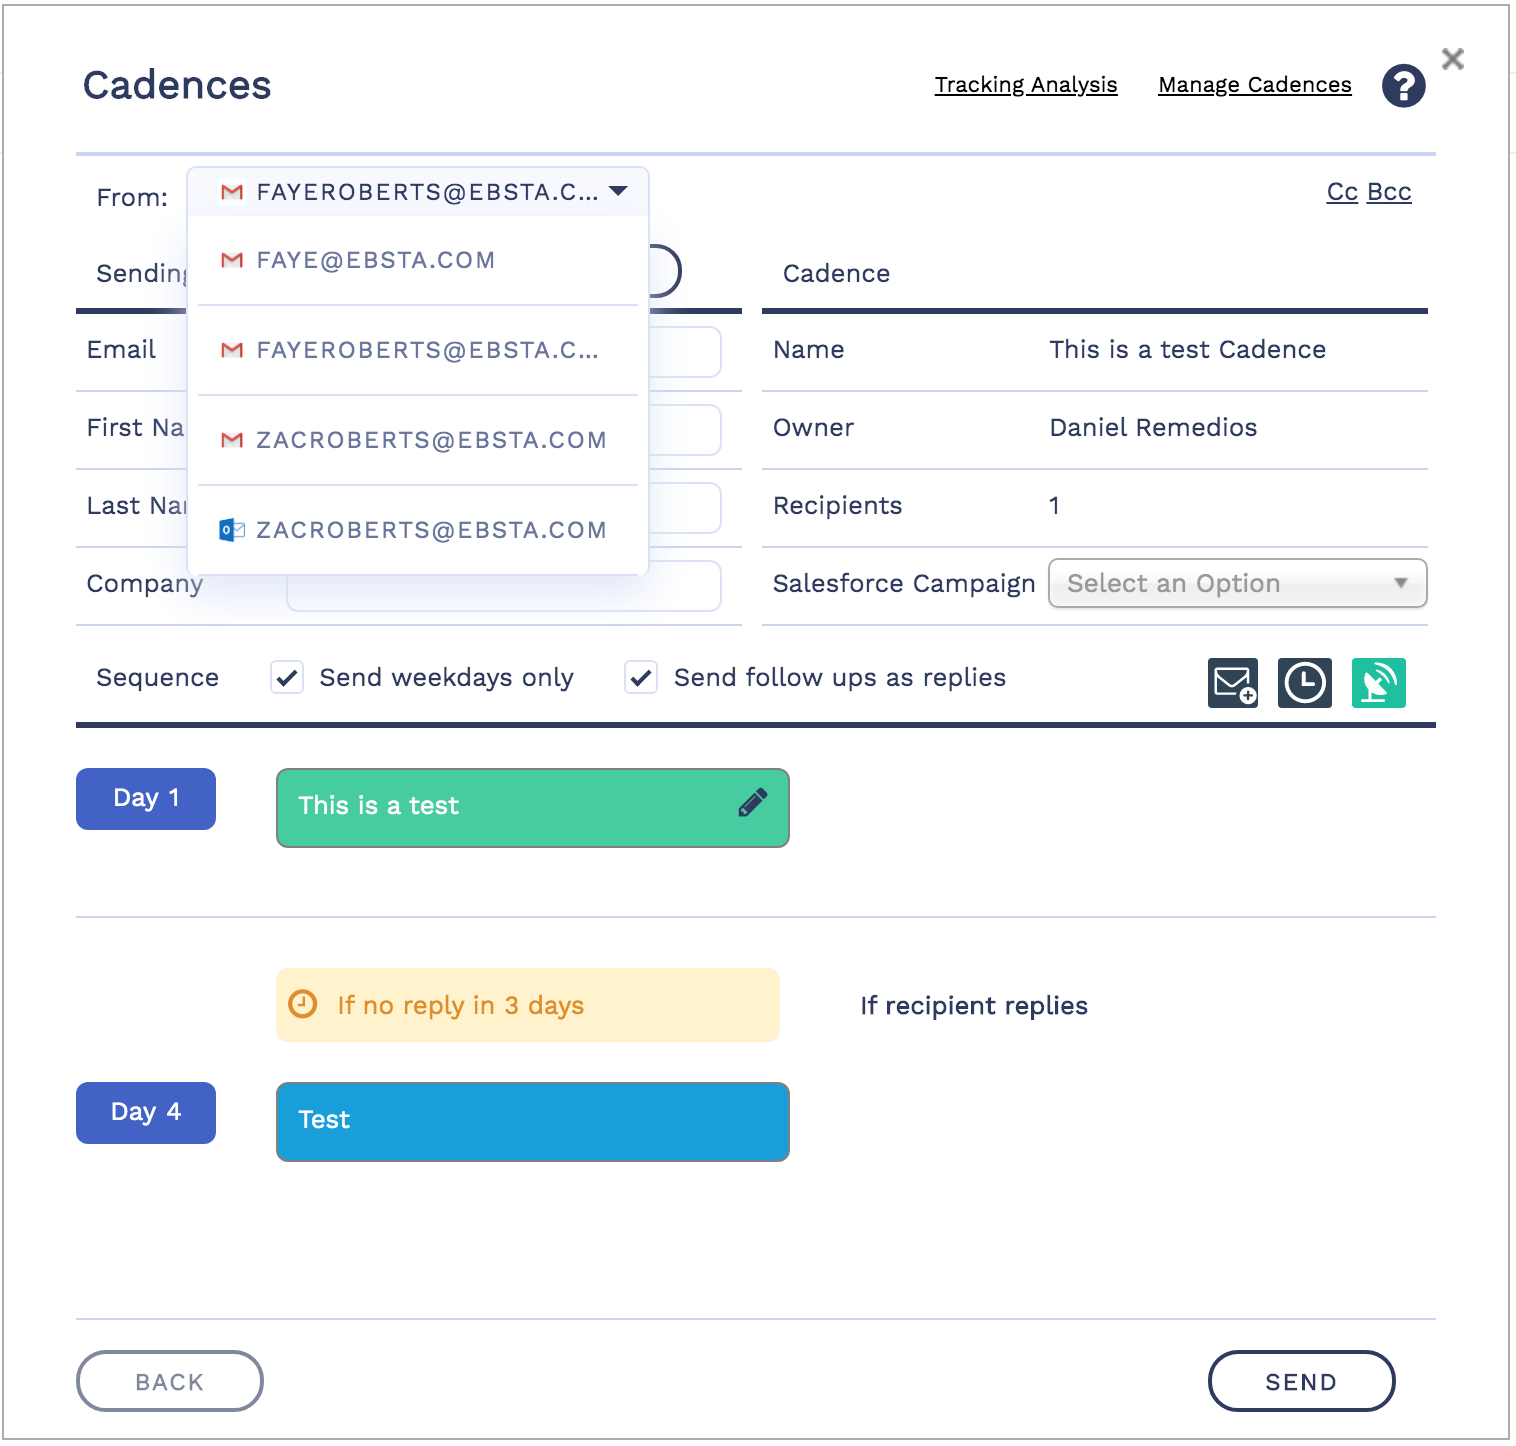Click the Outlook icon for zacroberts account

click(231, 530)
